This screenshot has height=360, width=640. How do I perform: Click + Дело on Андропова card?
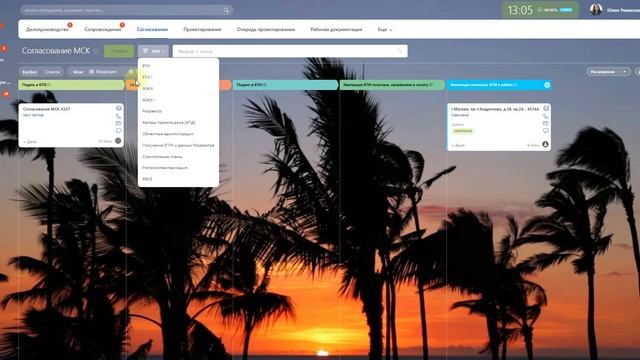(x=458, y=145)
